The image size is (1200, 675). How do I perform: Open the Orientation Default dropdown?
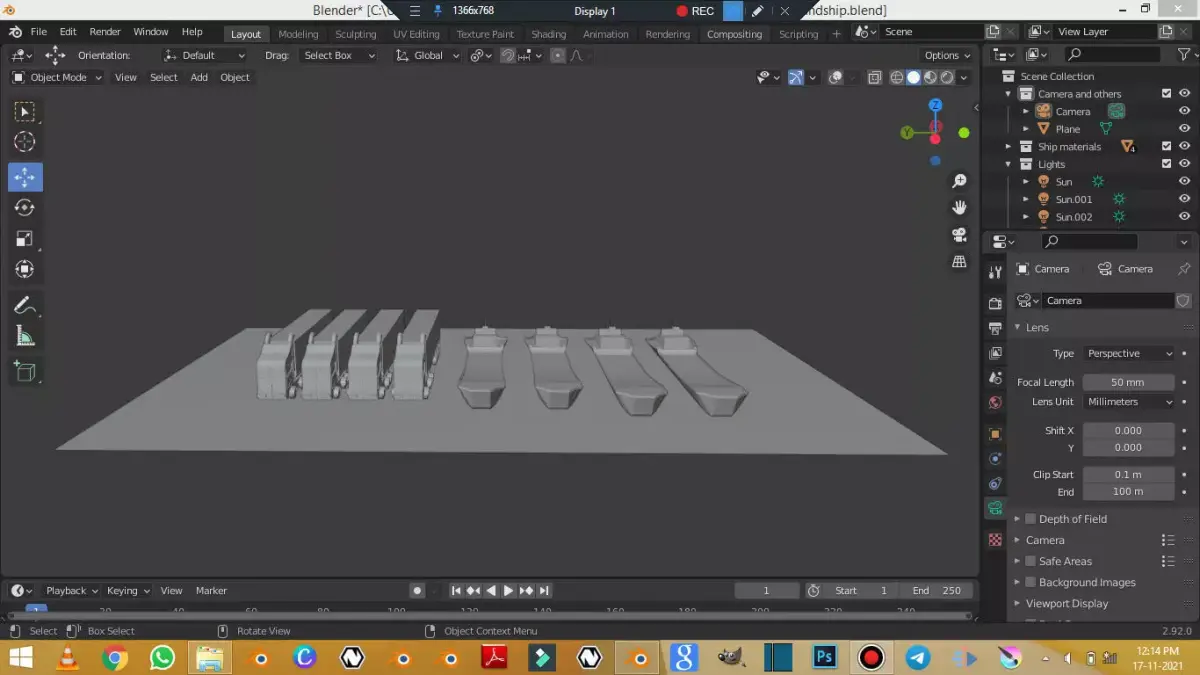tap(205, 55)
